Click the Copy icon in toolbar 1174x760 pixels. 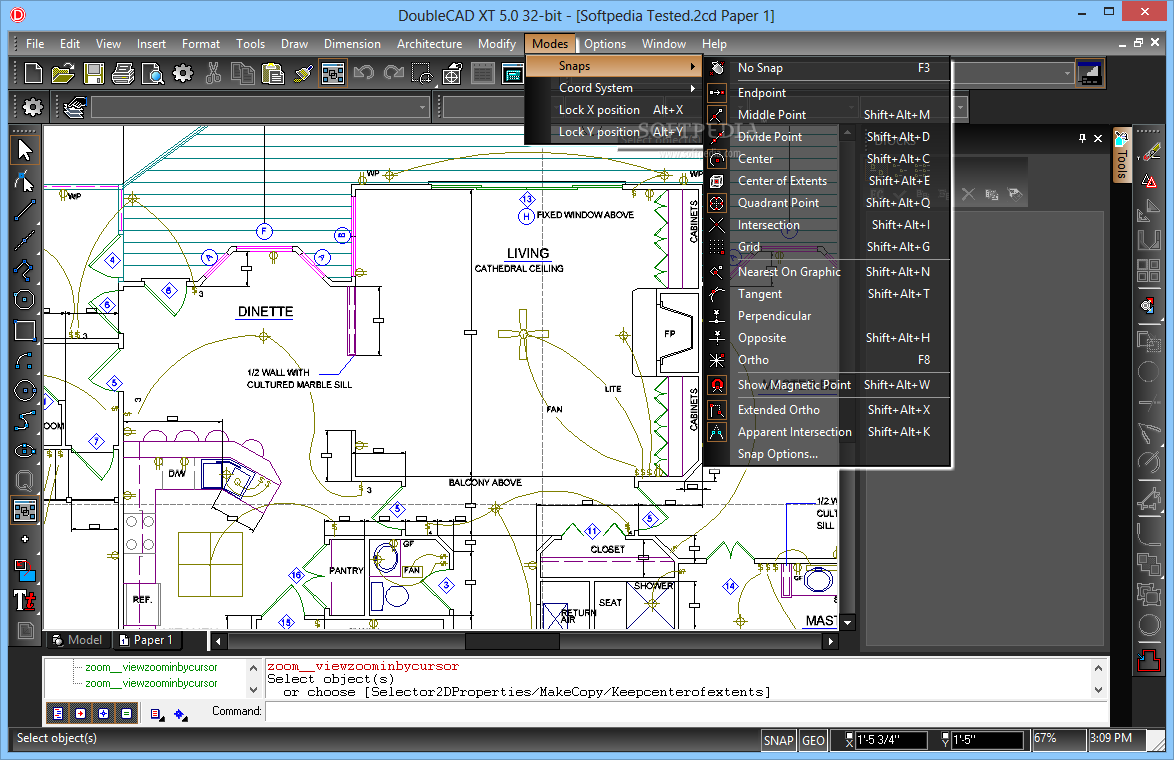pyautogui.click(x=243, y=73)
